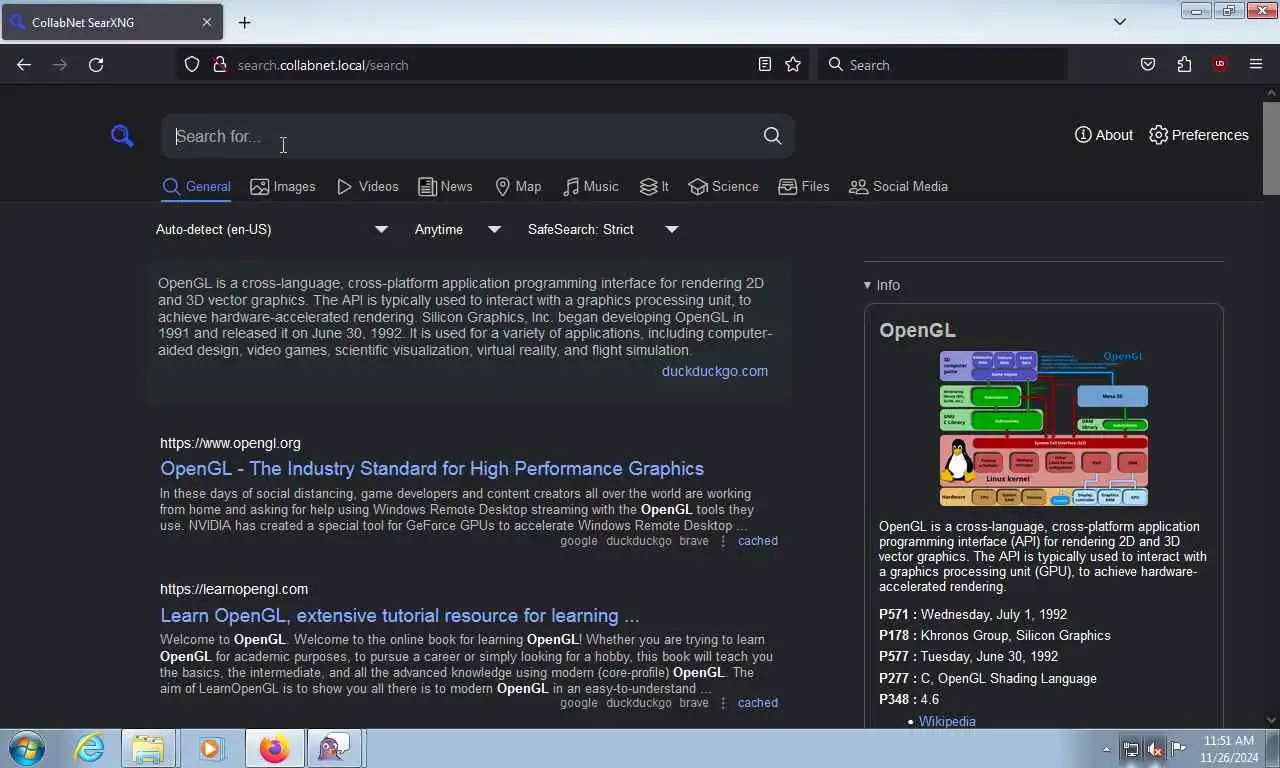Open the Anytime time range dropdown
The image size is (1280, 768).
point(457,229)
